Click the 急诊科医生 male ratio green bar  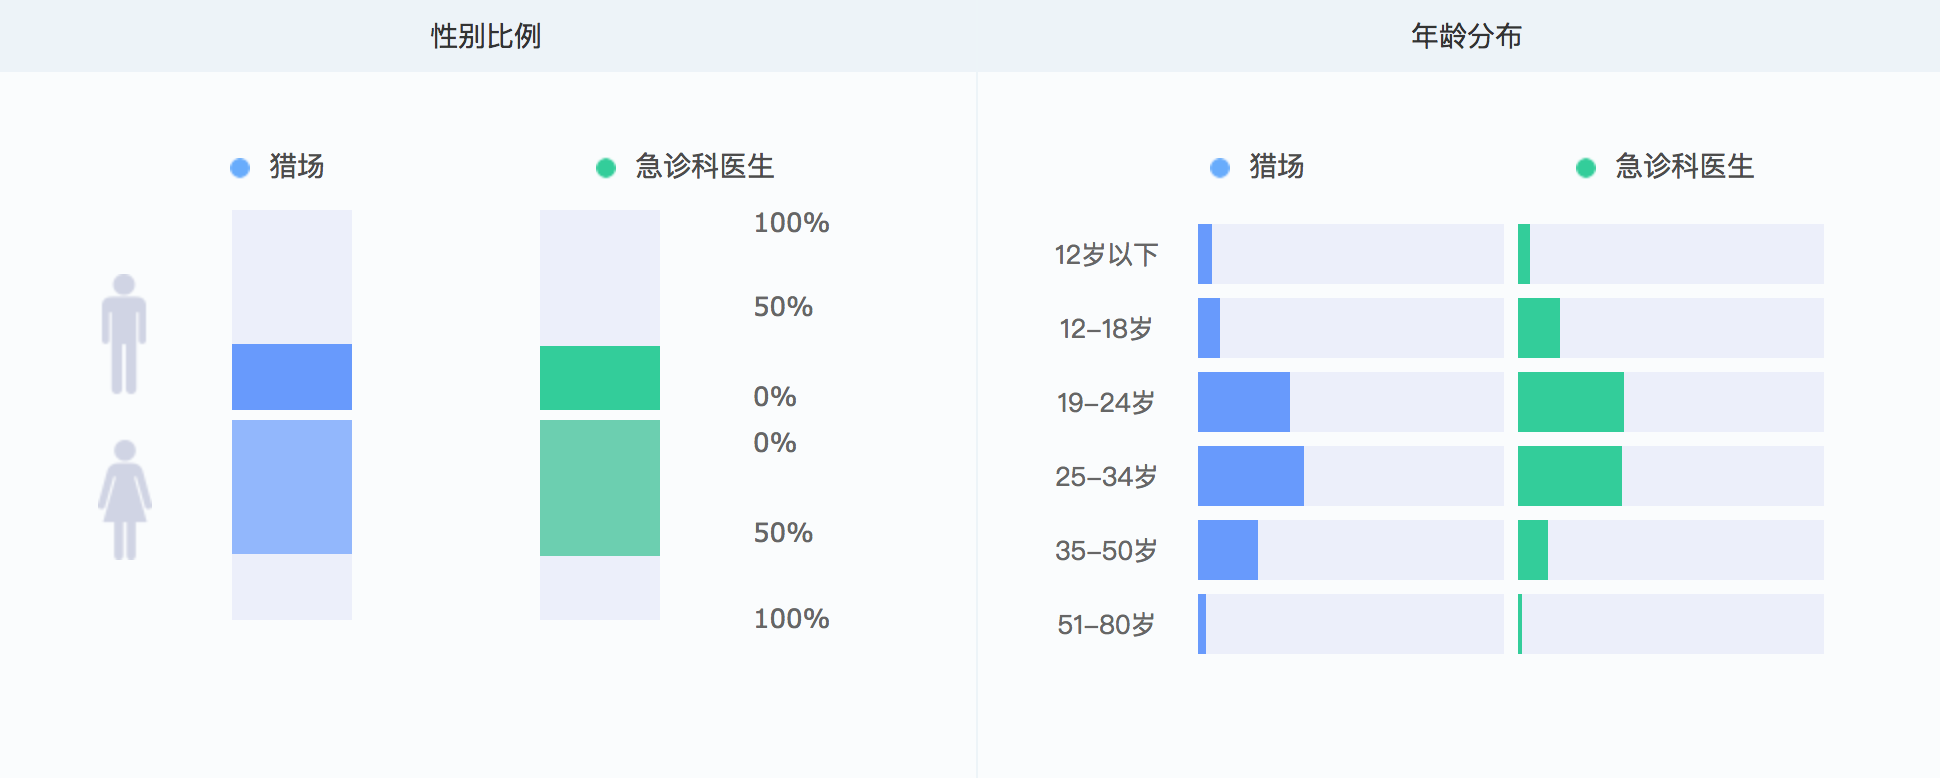point(600,378)
